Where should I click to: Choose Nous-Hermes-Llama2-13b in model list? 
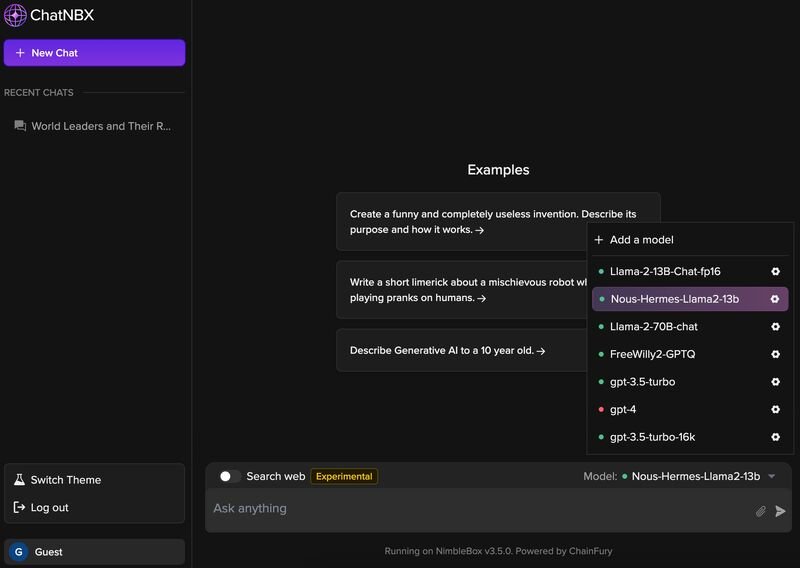point(674,299)
